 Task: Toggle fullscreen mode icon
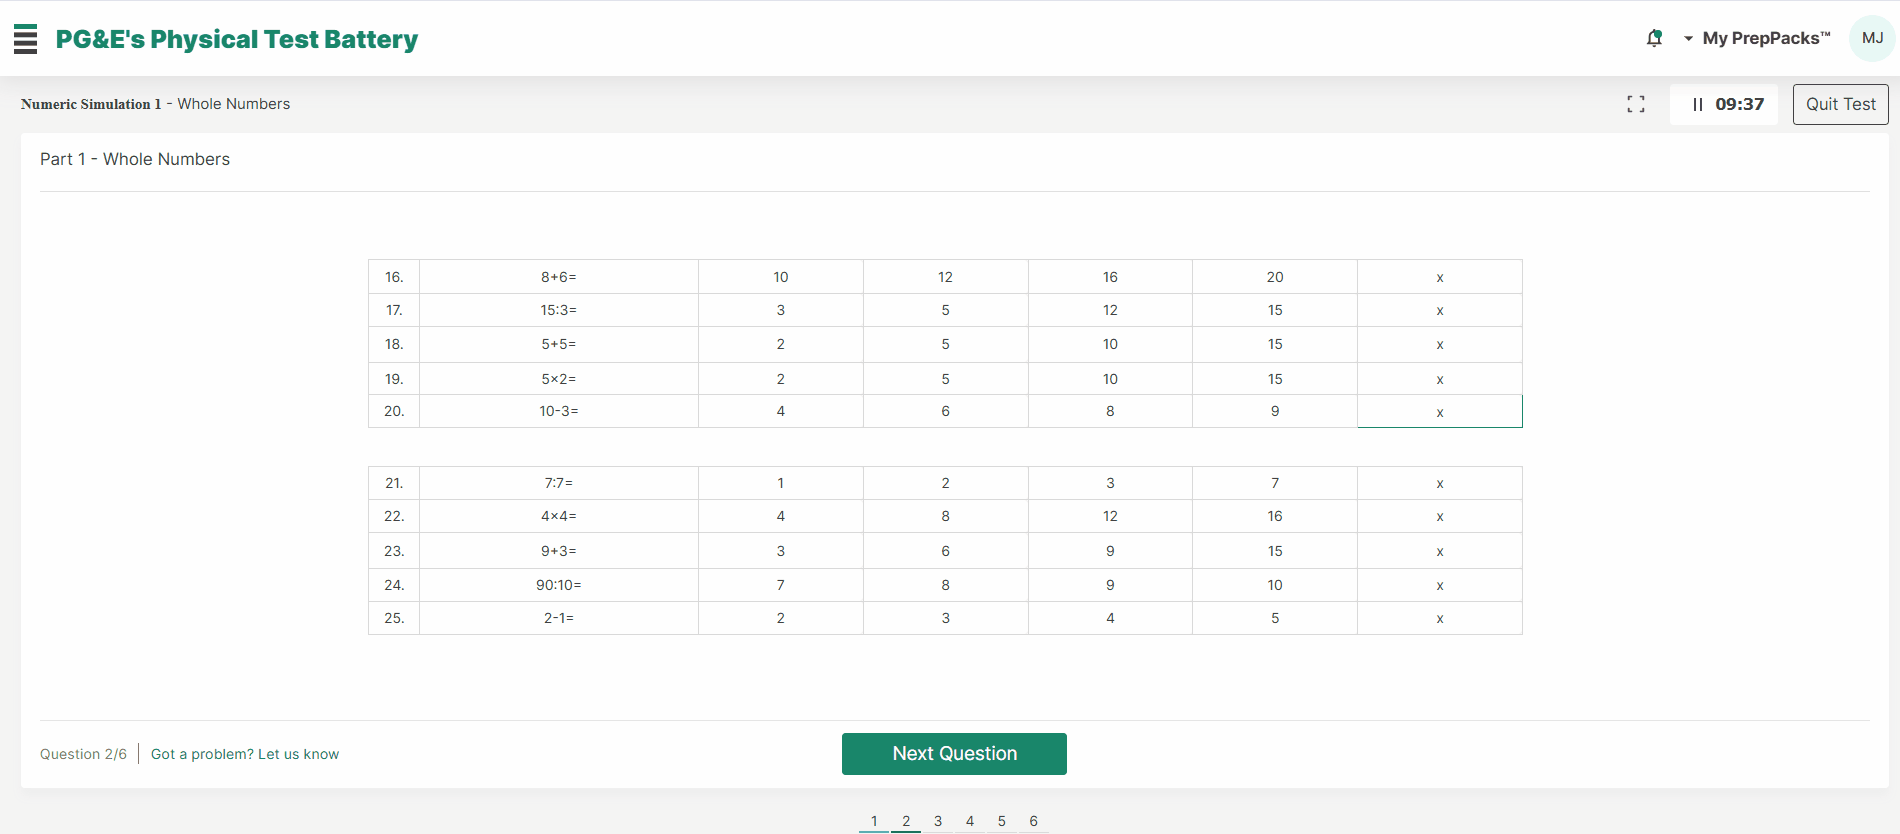point(1636,104)
